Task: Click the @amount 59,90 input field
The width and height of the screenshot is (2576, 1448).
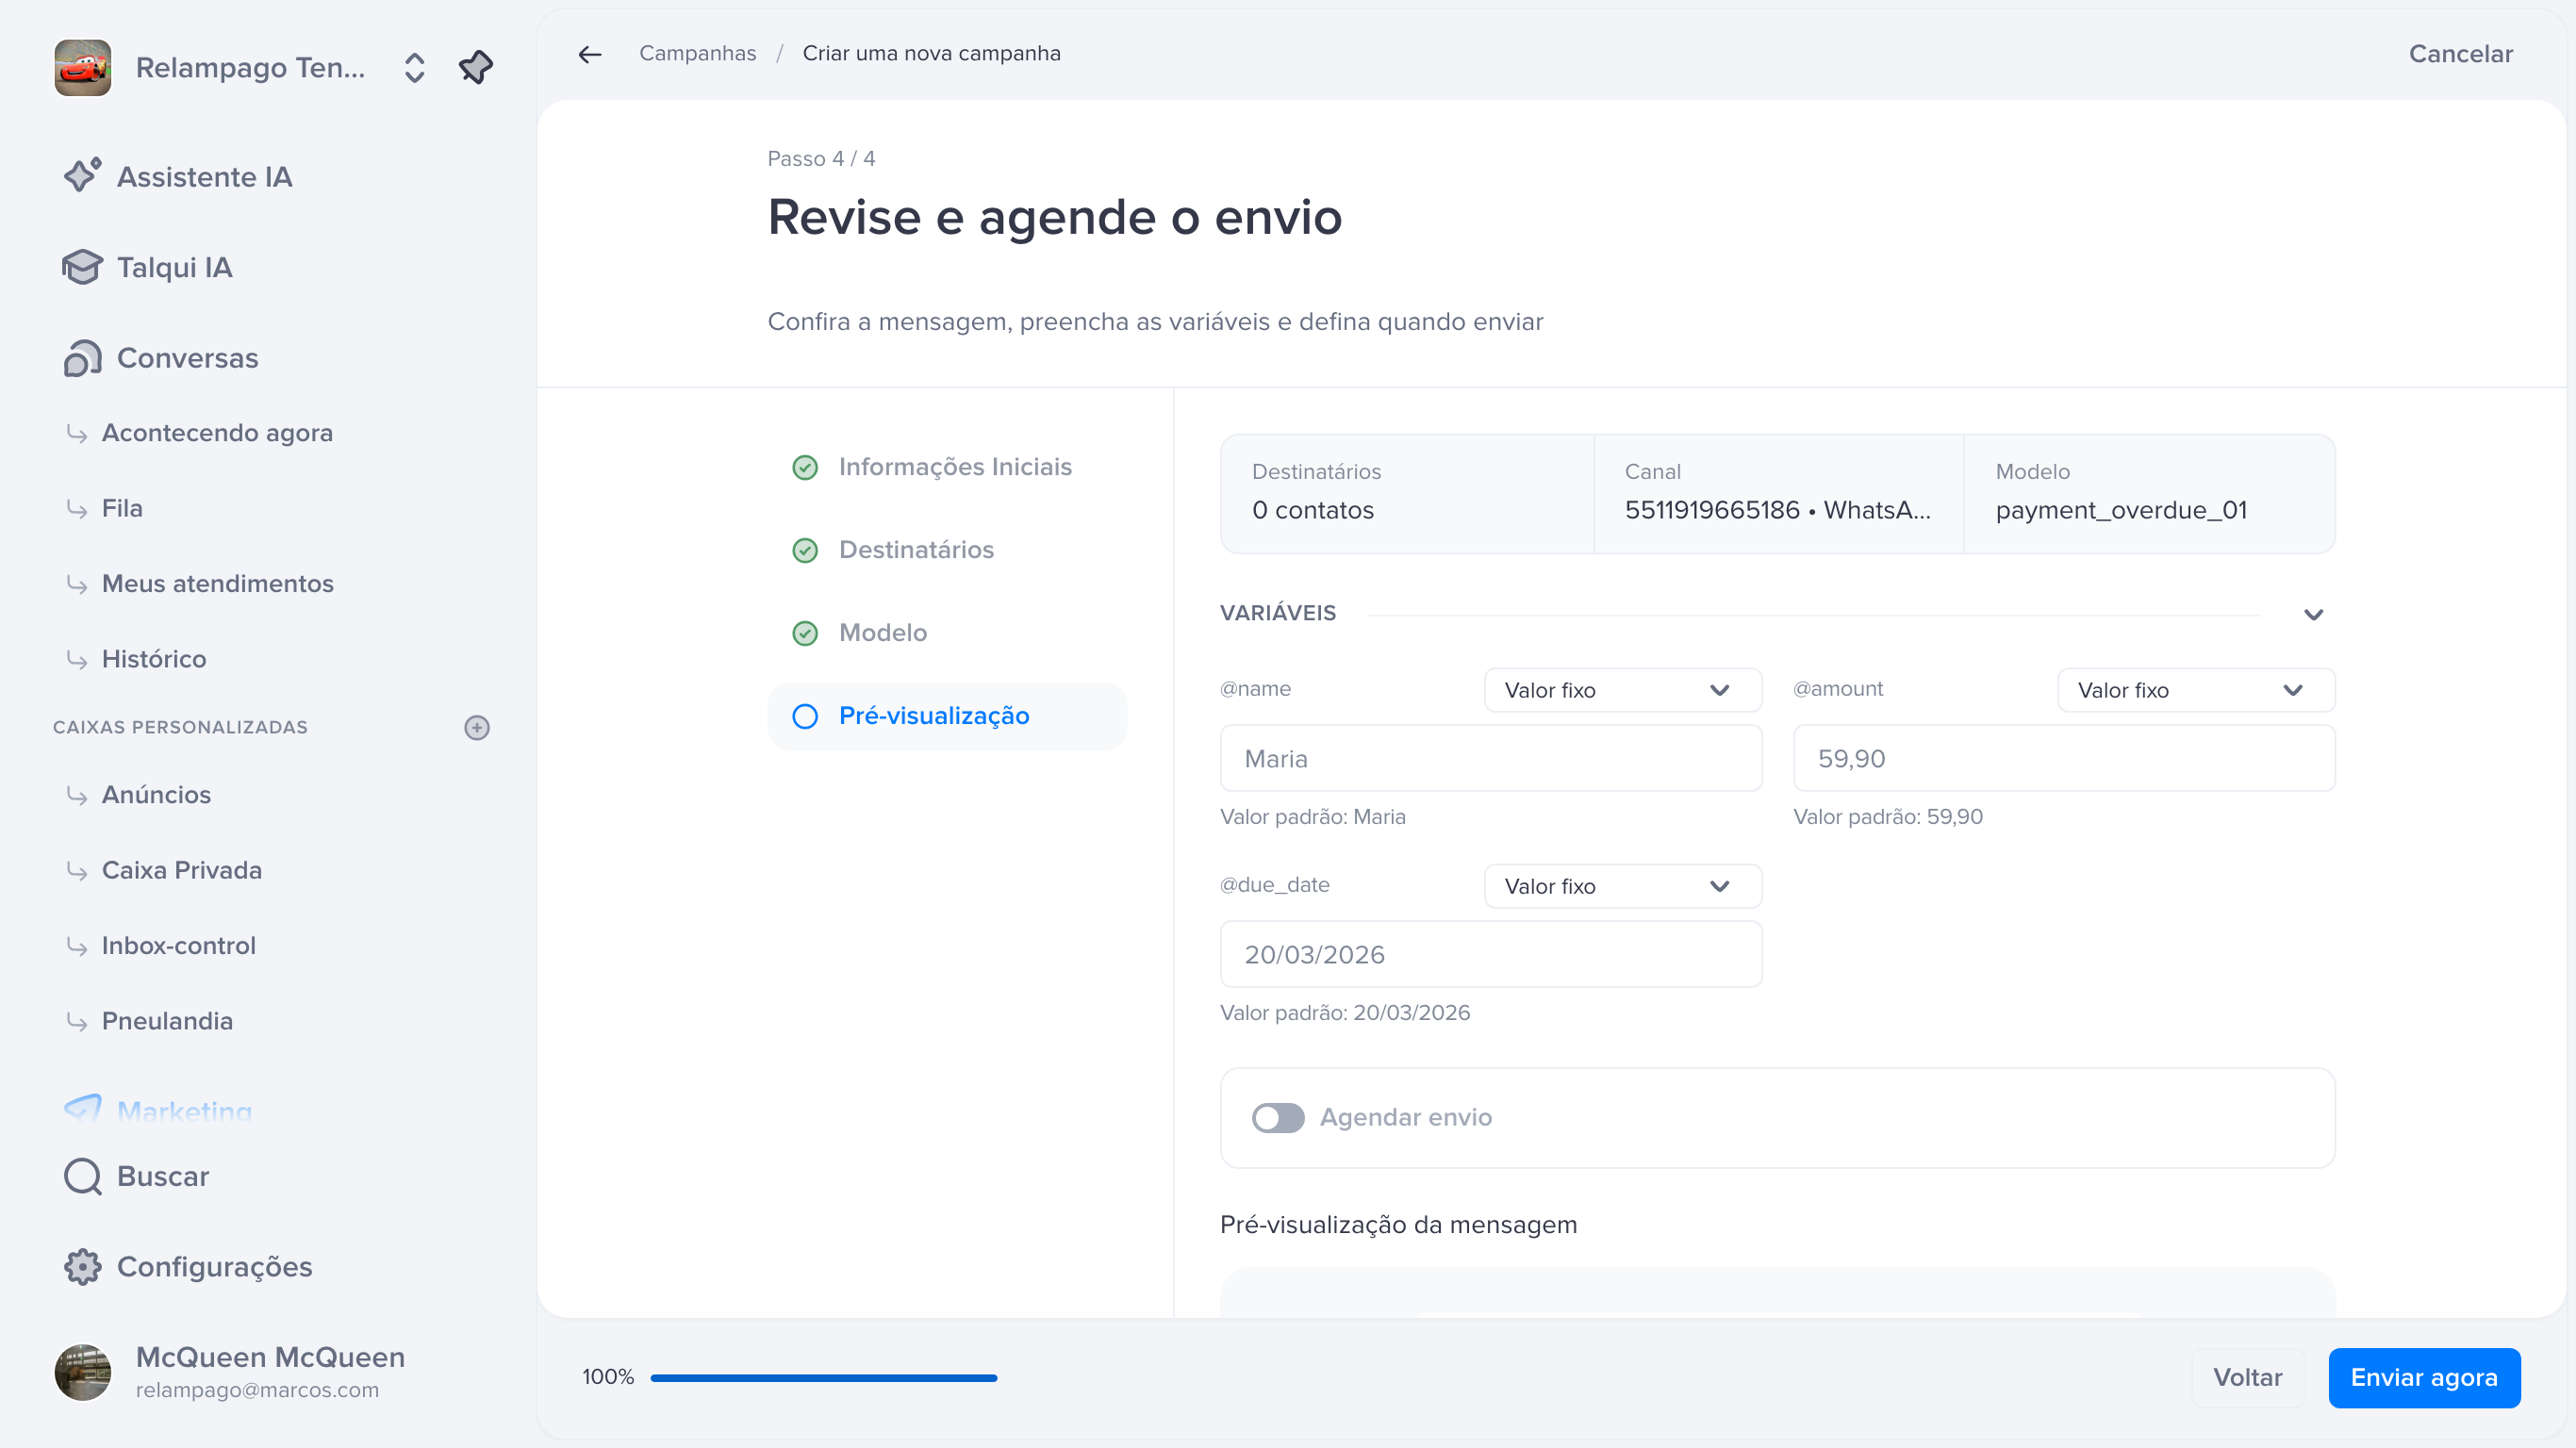Action: click(x=2064, y=759)
